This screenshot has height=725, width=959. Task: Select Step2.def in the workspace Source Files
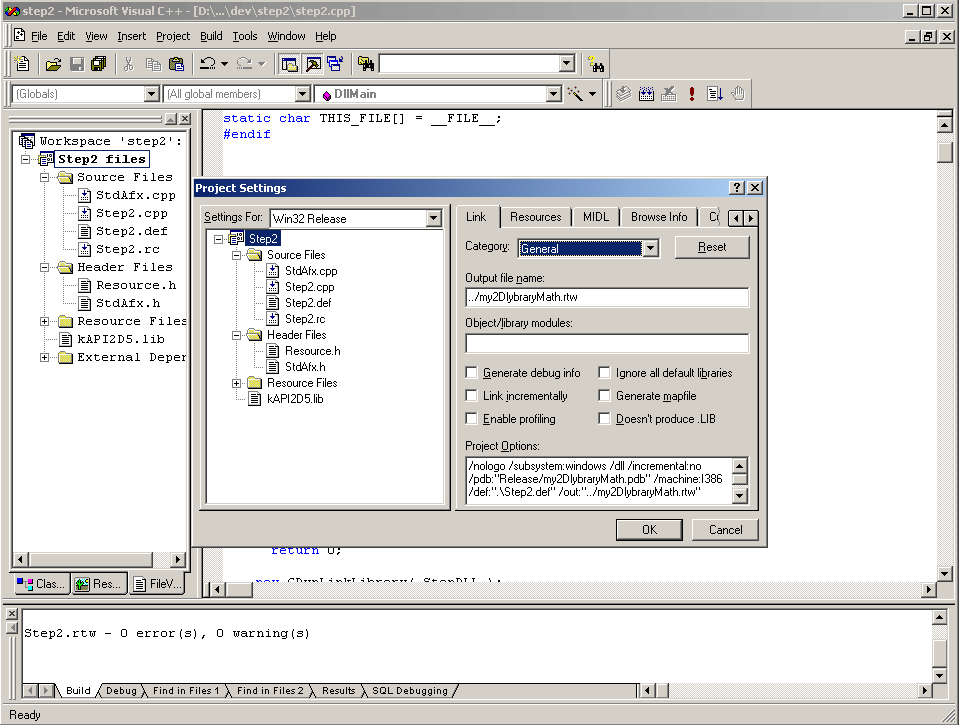tap(131, 231)
